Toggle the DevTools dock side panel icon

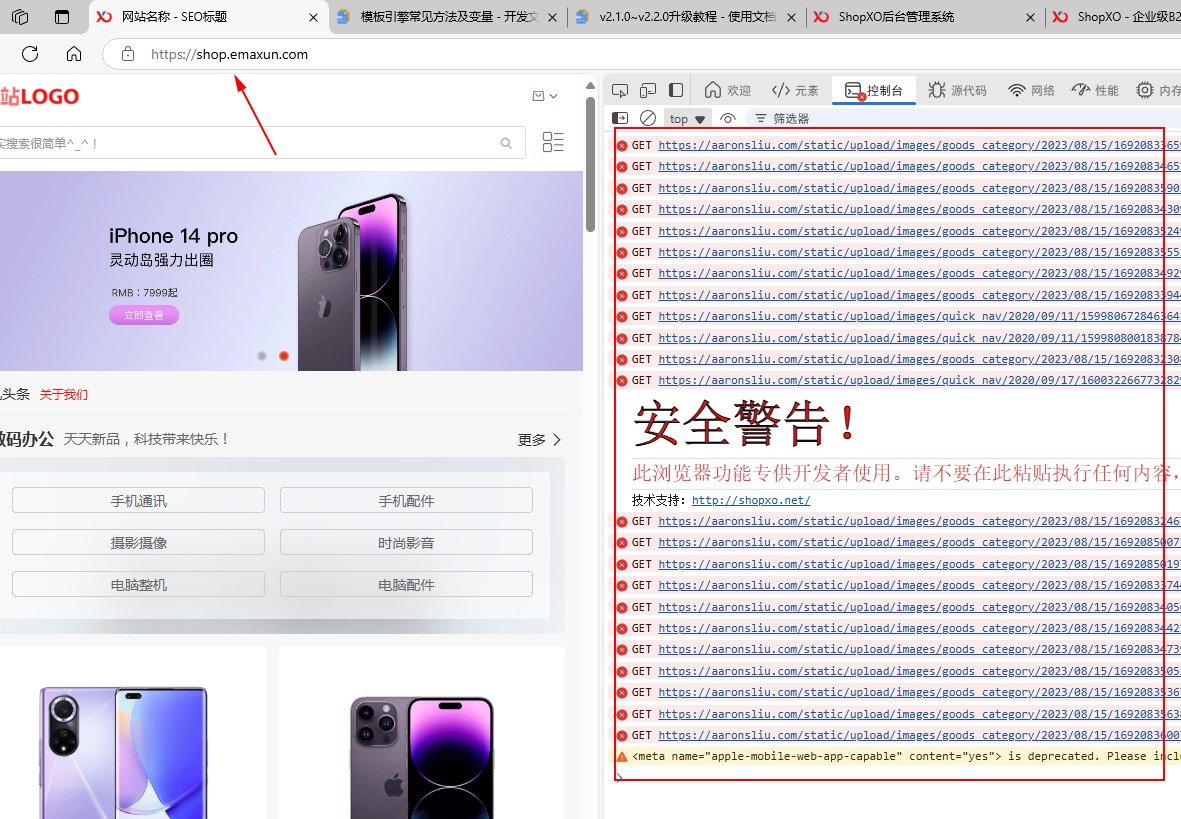(x=676, y=90)
